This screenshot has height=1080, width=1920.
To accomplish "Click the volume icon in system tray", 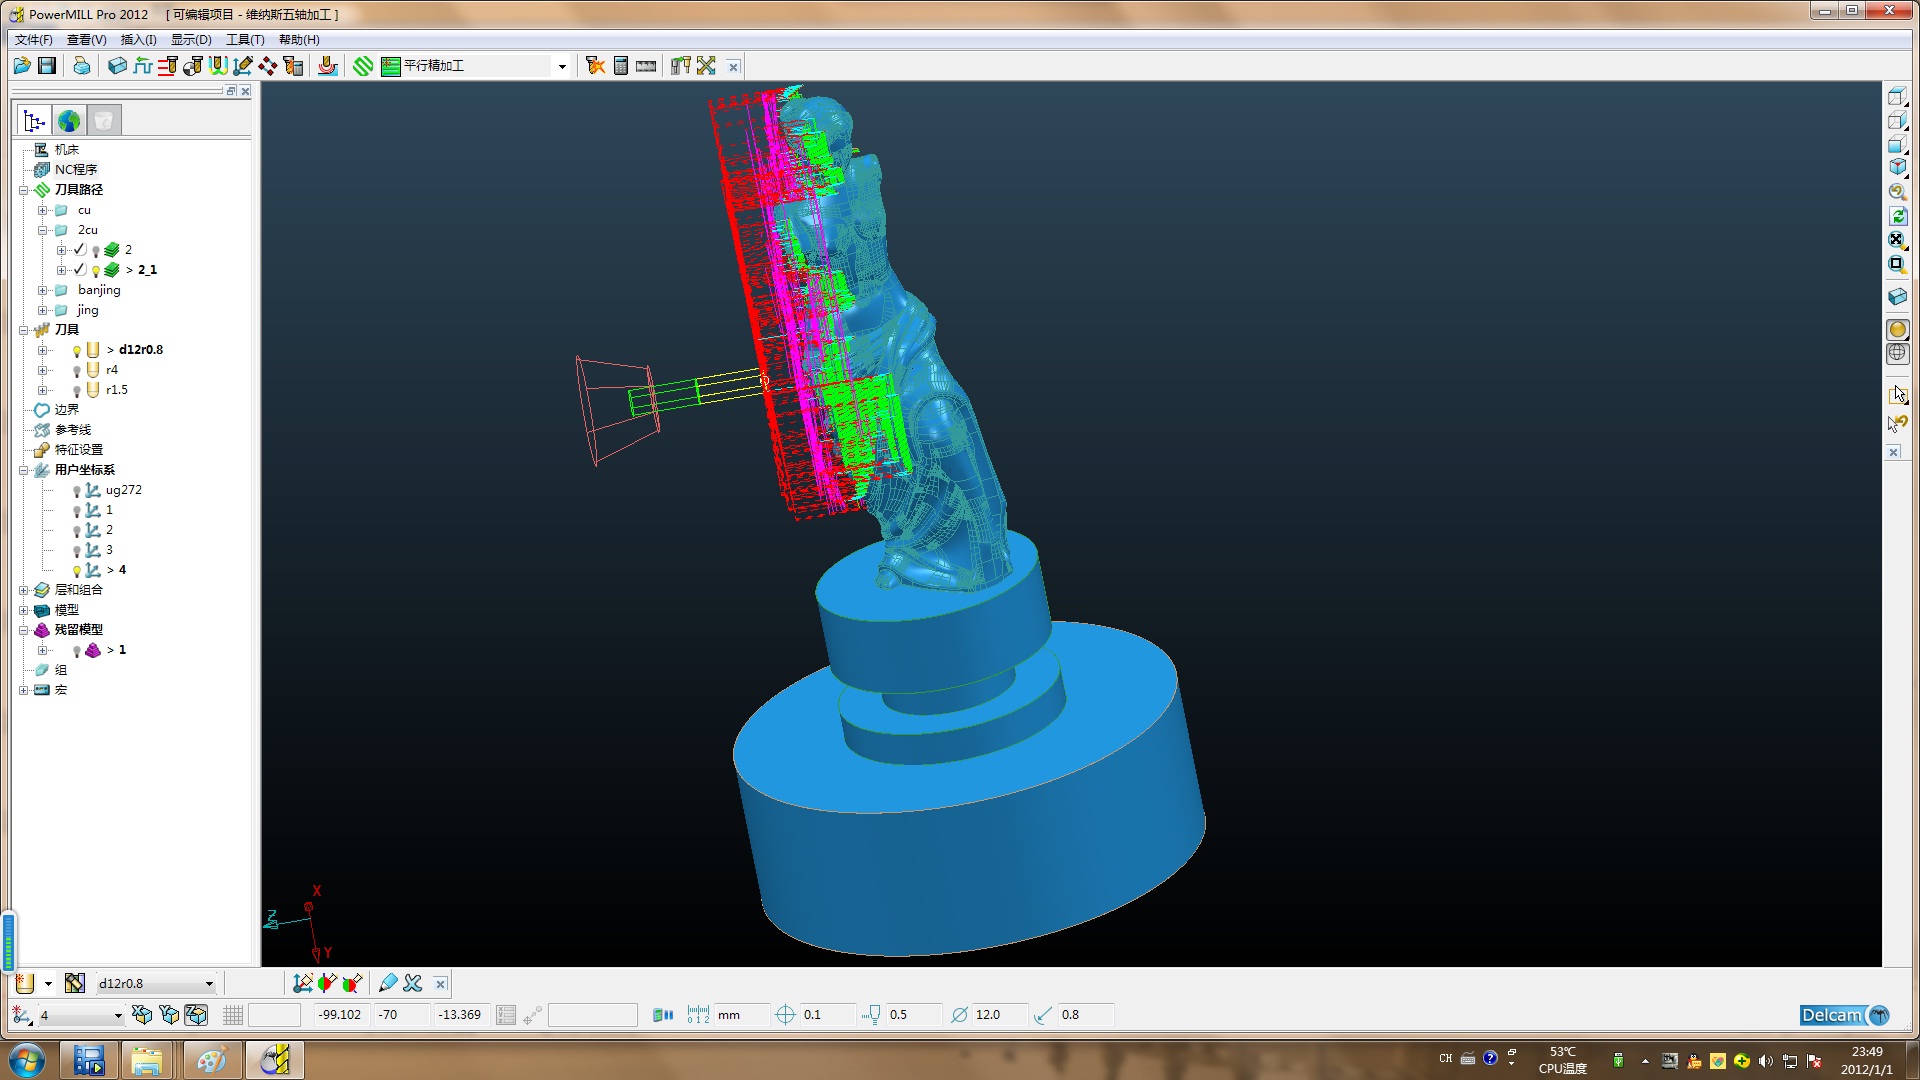I will [1766, 1061].
